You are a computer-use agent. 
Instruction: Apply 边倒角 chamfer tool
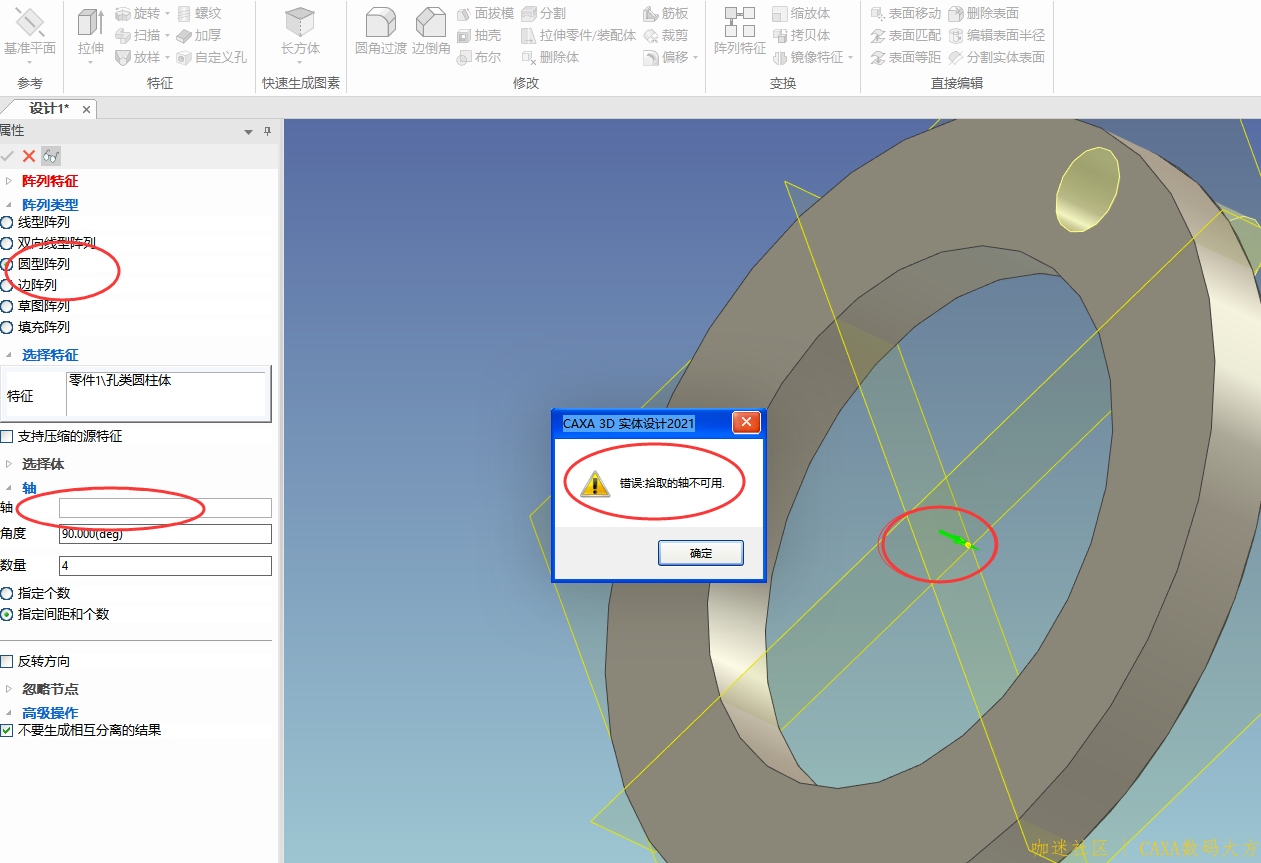pos(431,32)
